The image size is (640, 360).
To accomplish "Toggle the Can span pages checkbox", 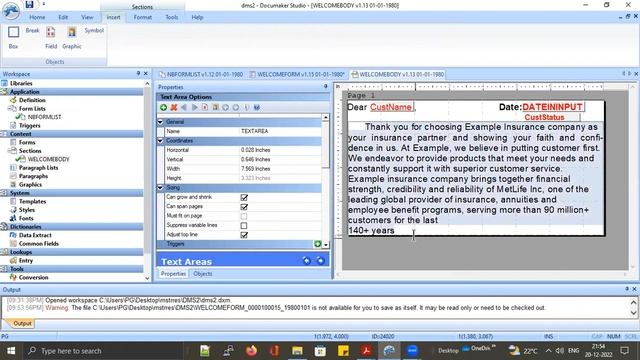I will [244, 207].
